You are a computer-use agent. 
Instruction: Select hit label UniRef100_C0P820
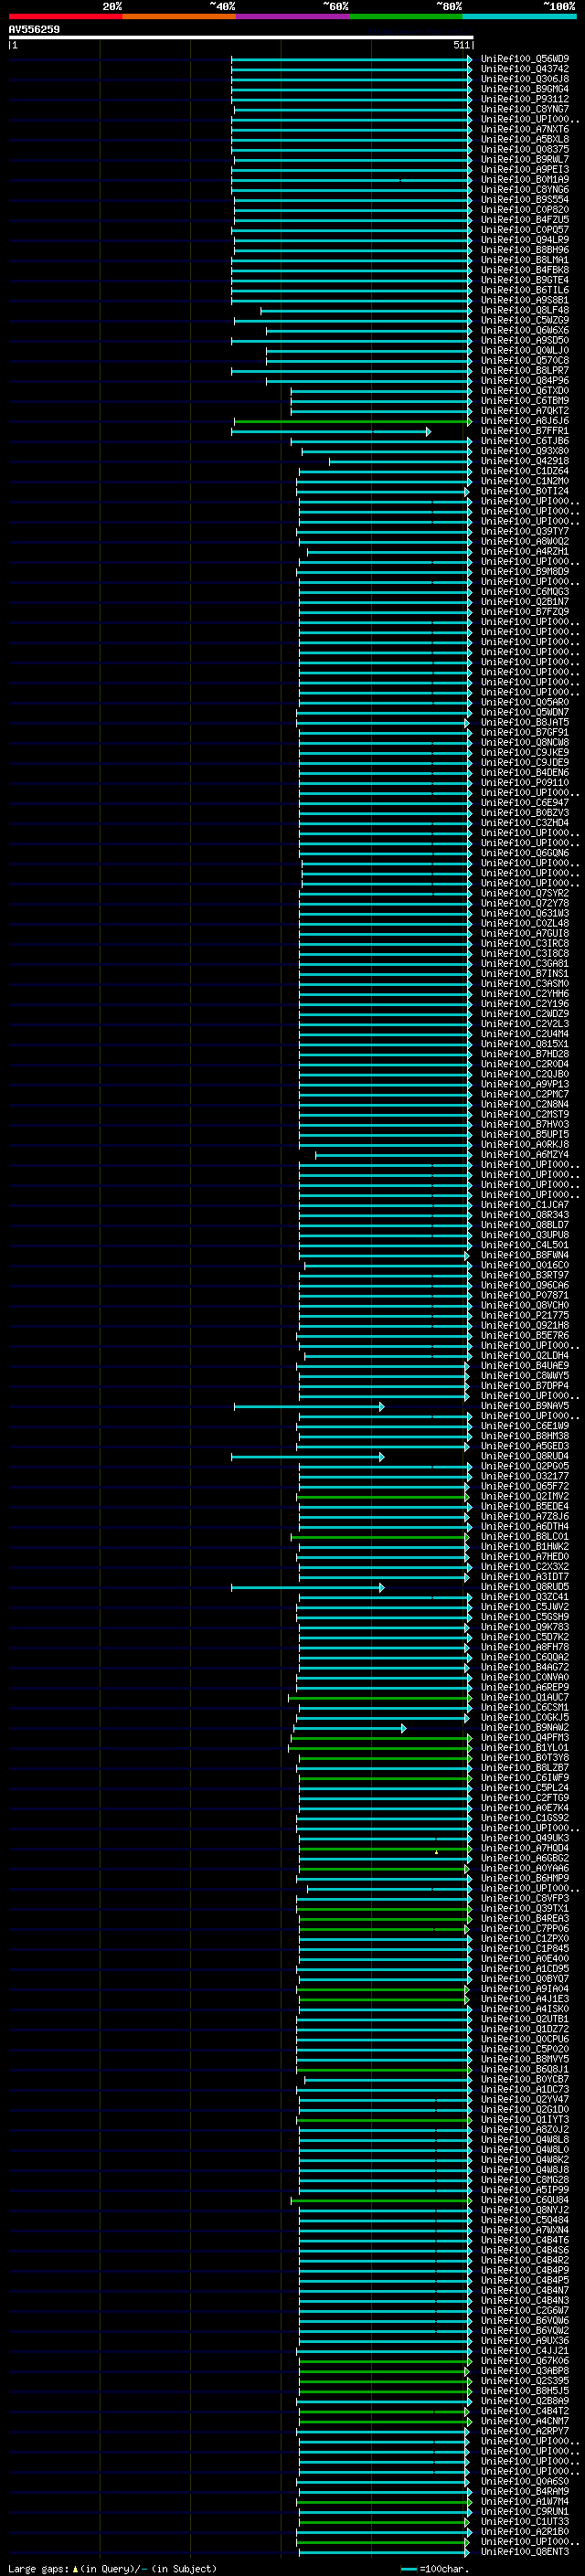coord(525,210)
